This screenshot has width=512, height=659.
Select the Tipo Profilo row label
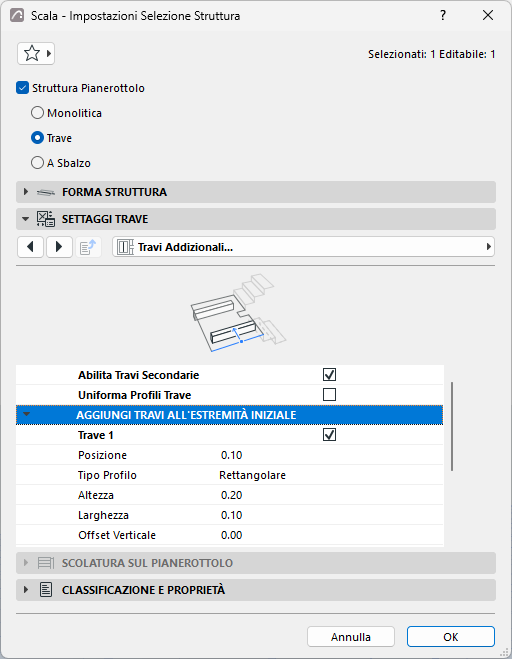pos(107,475)
